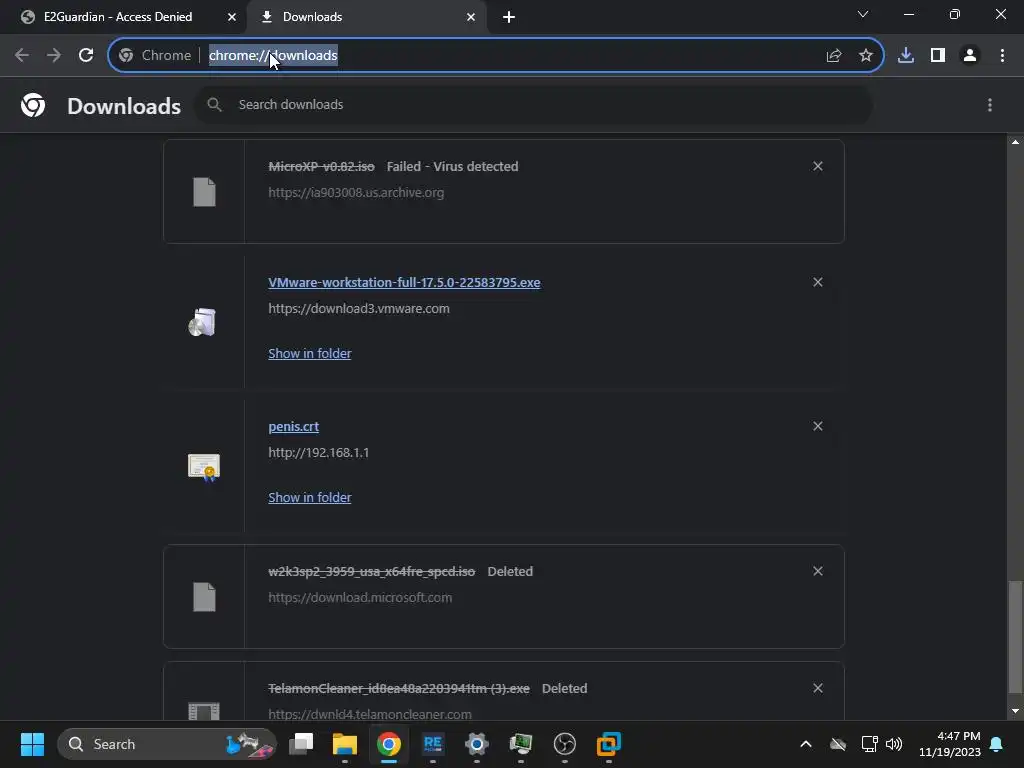This screenshot has width=1024, height=768.
Task: Click the penis.crt certificate icon
Action: [x=204, y=467]
